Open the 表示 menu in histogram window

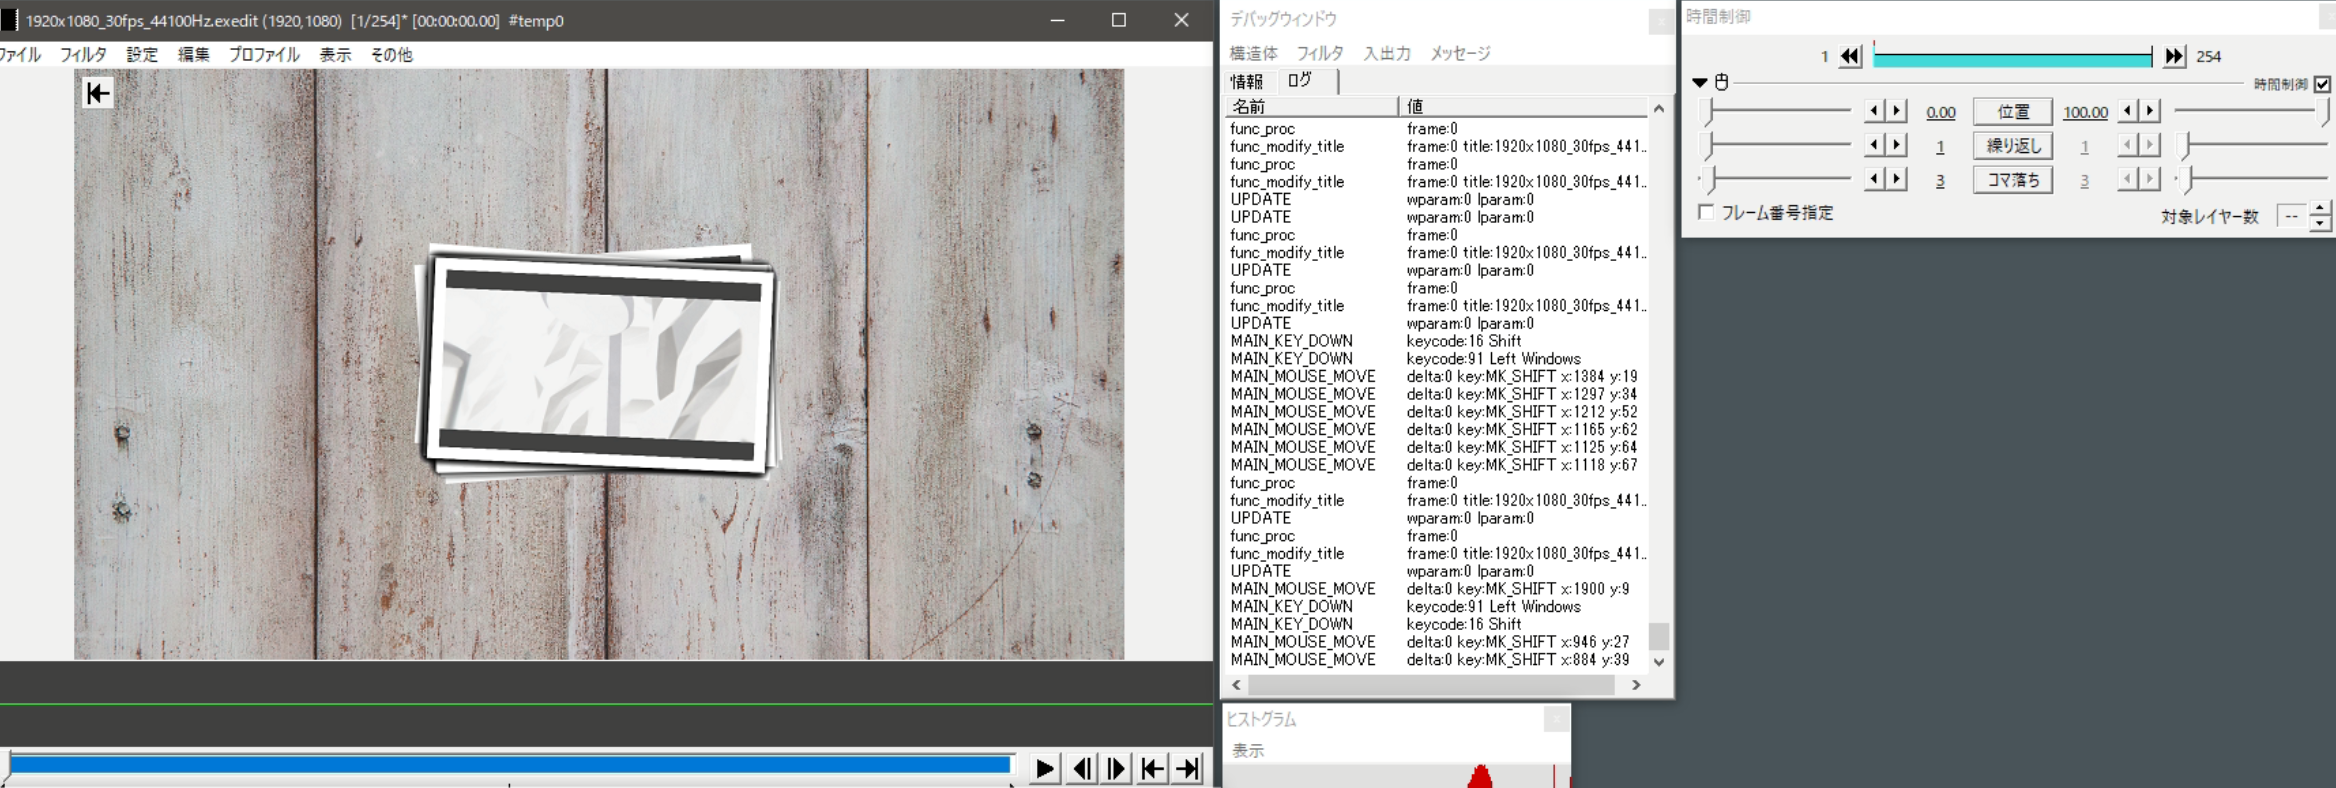1247,750
